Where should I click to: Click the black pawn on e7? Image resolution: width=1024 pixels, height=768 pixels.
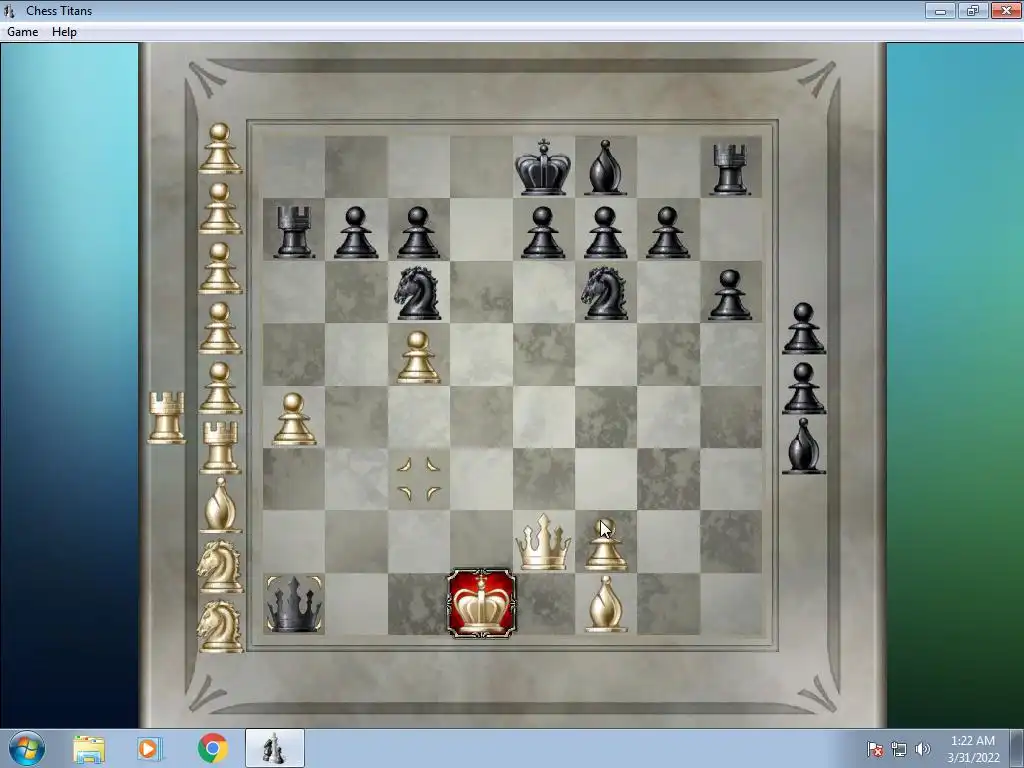tap(543, 232)
